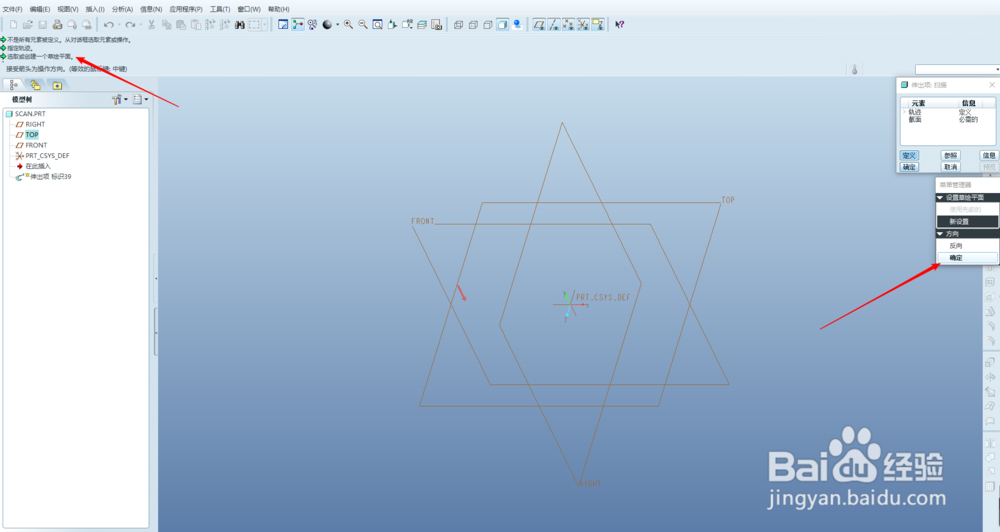Switch to the favorites tab

click(57, 85)
